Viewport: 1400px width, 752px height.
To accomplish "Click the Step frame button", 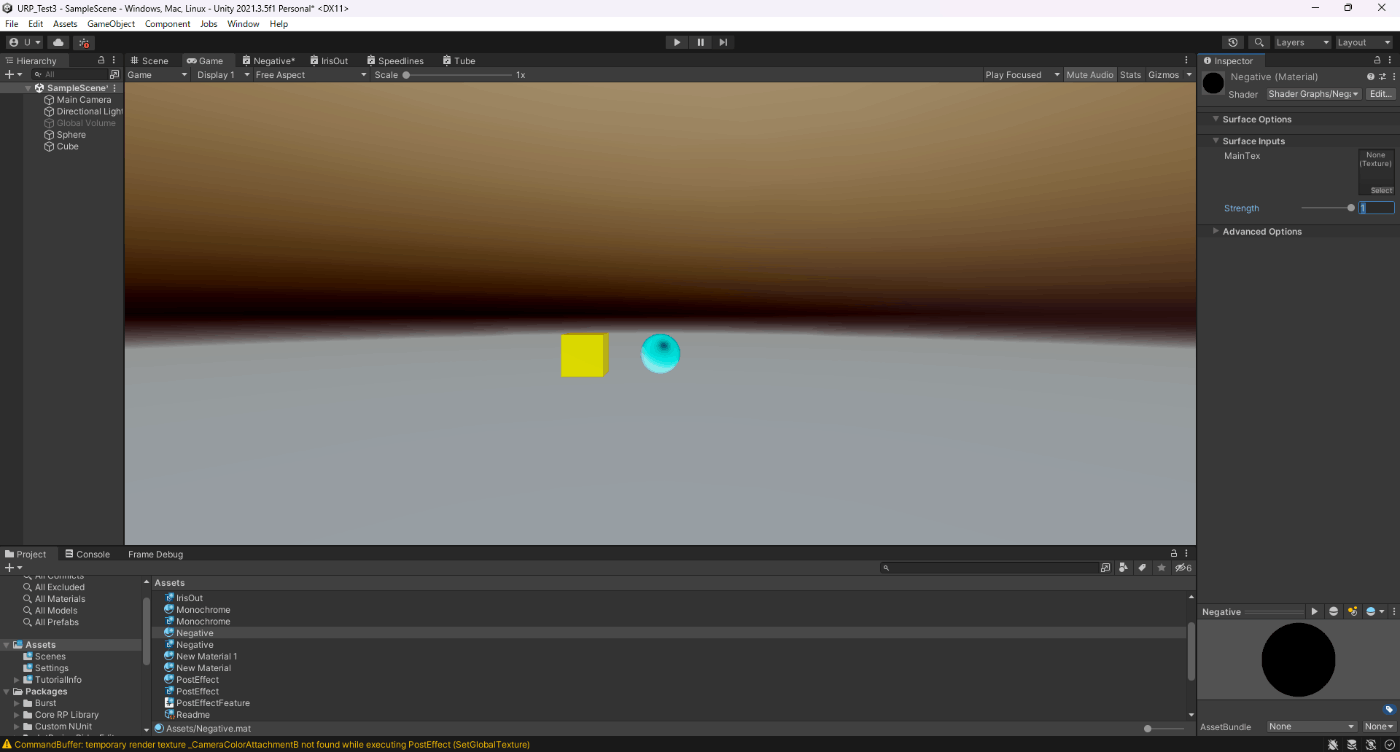I will coord(723,42).
